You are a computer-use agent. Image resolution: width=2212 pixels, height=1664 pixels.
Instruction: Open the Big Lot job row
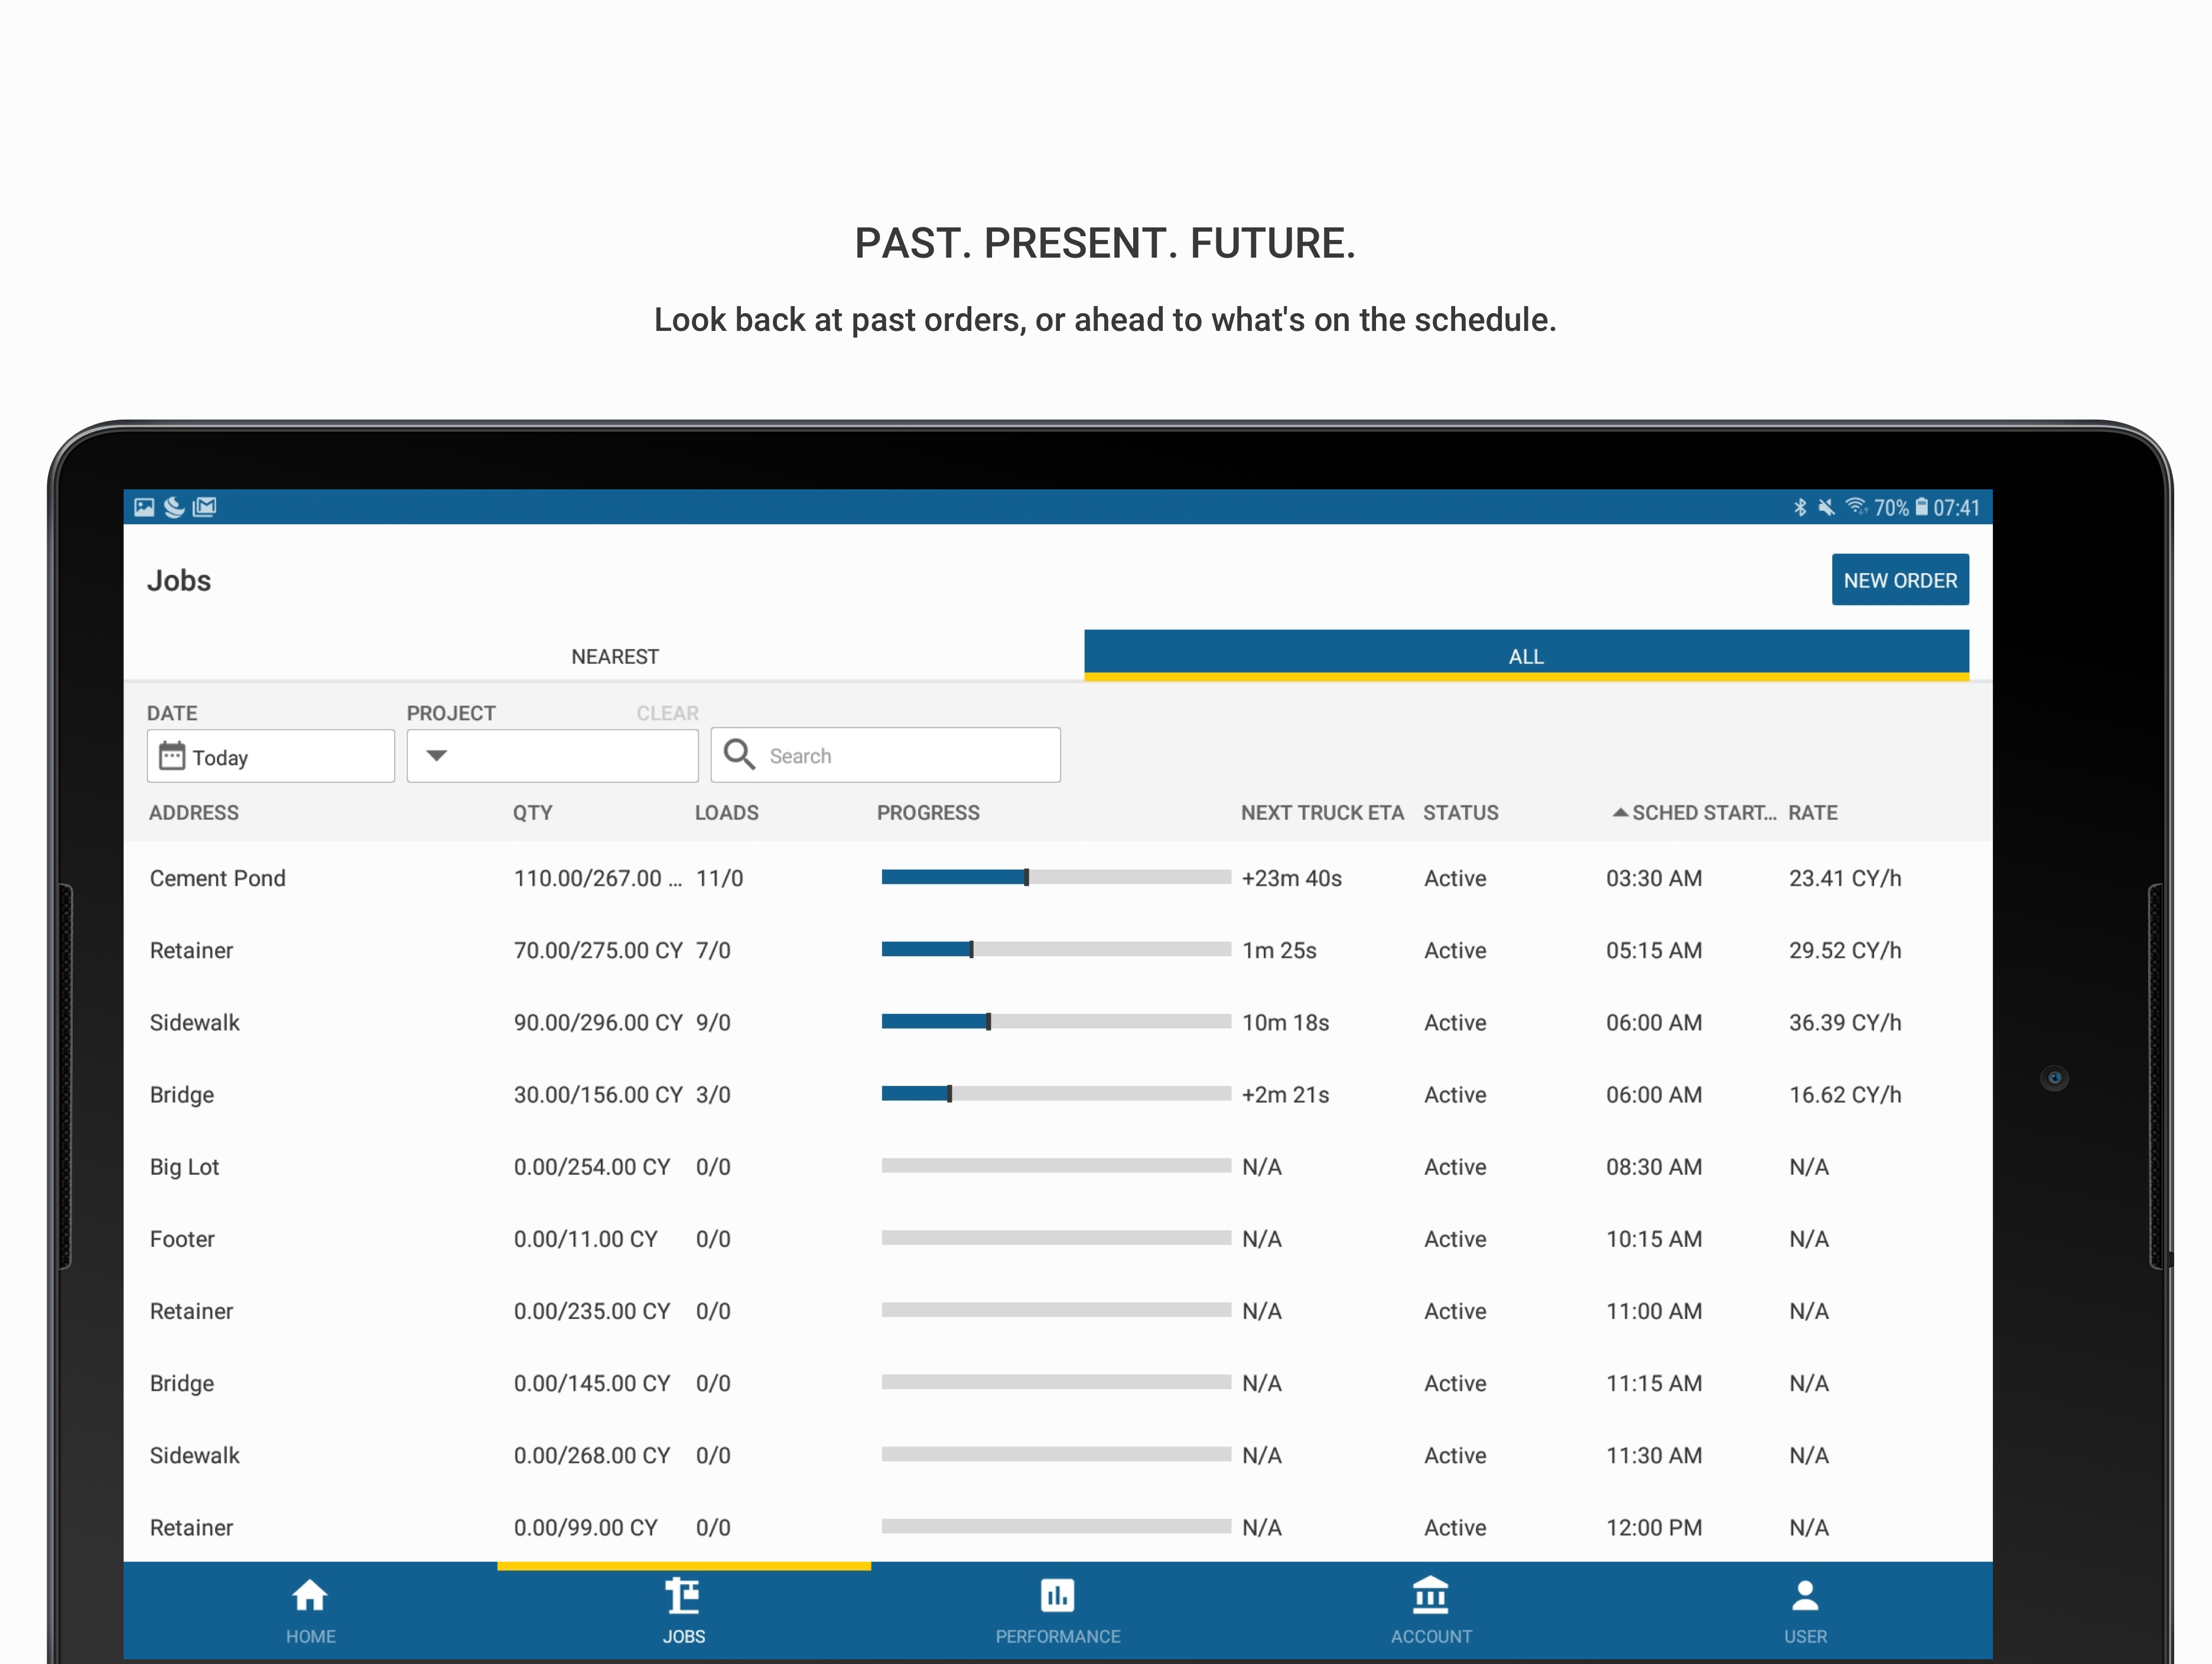pos(185,1167)
